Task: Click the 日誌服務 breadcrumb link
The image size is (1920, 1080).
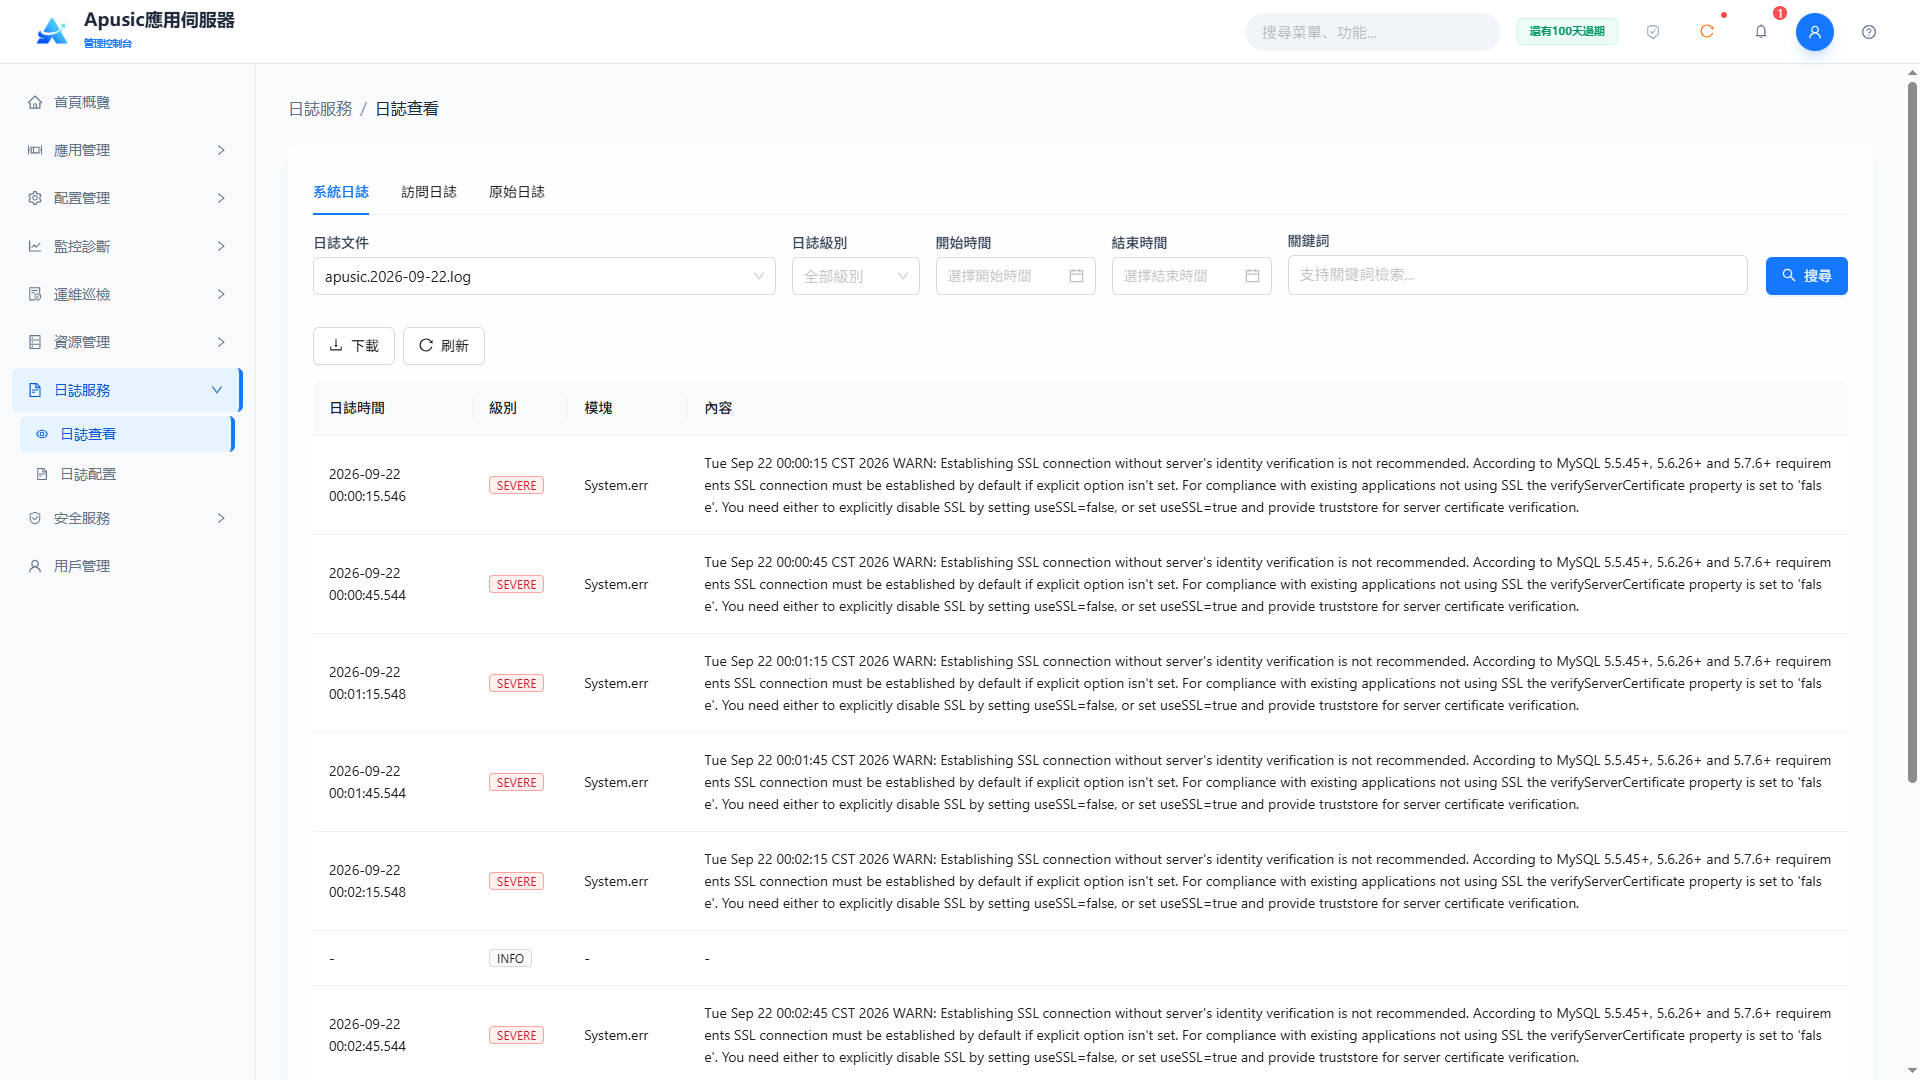Action: click(320, 109)
